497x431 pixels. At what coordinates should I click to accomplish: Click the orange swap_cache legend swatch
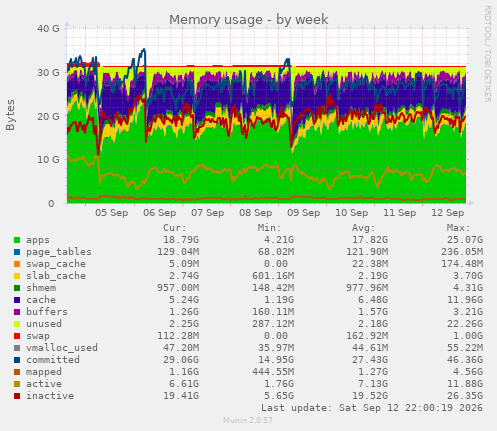17,264
